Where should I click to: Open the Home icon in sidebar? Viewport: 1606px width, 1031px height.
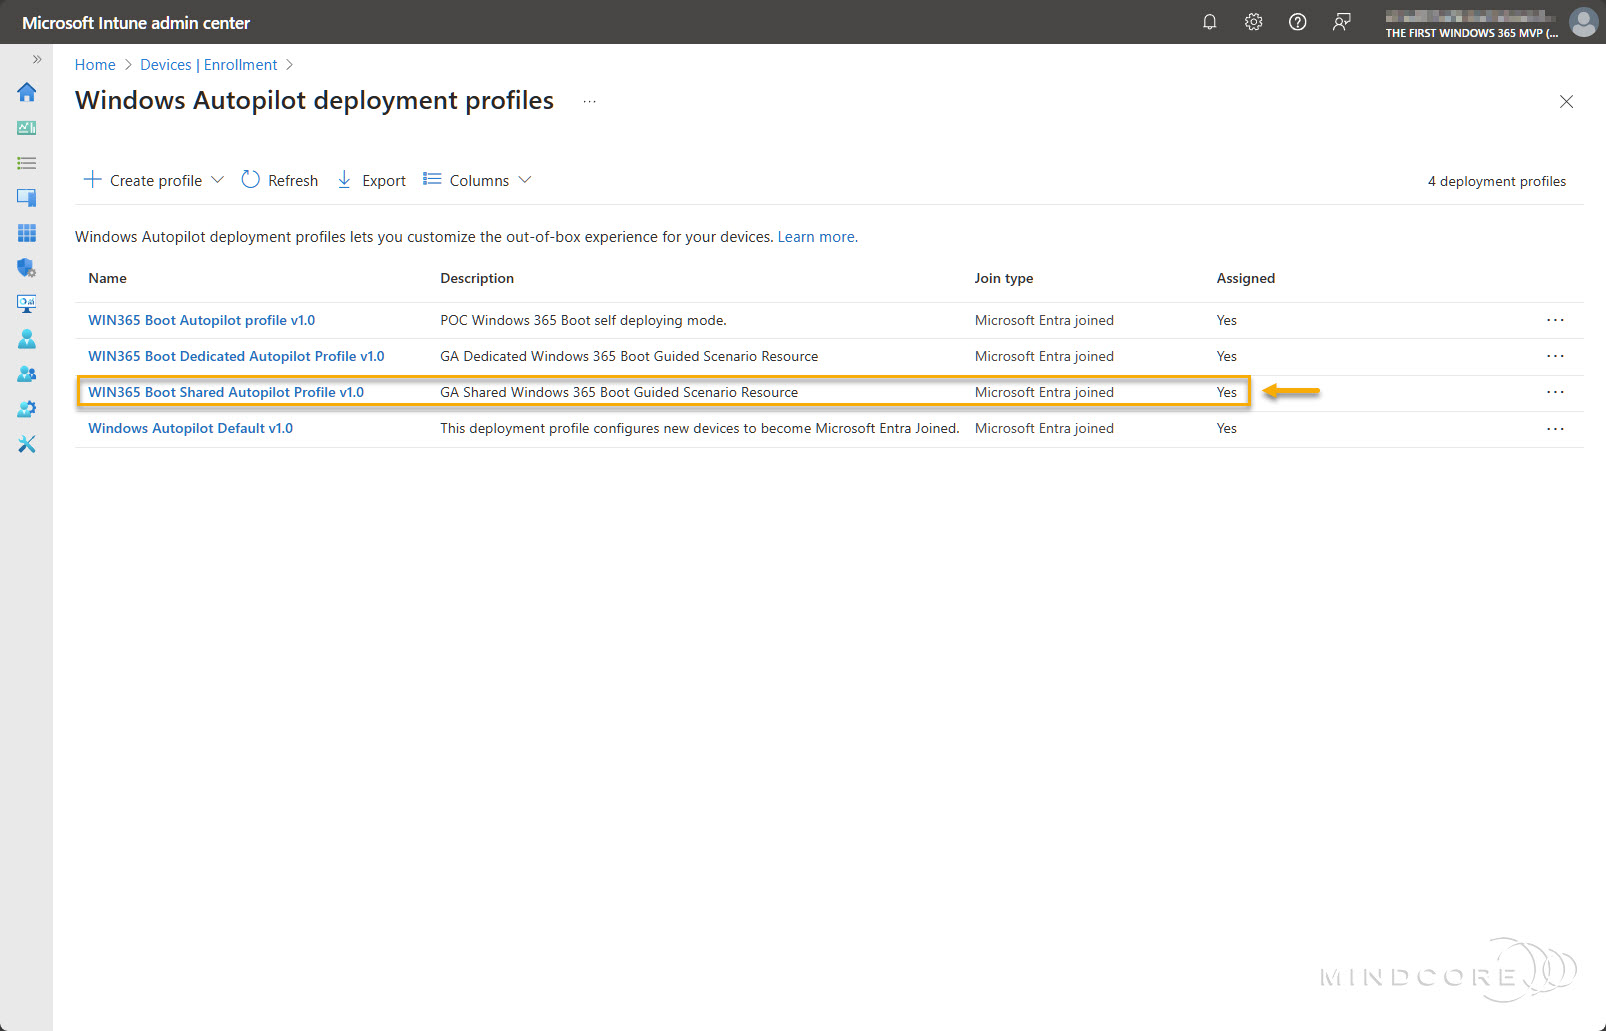click(x=27, y=92)
